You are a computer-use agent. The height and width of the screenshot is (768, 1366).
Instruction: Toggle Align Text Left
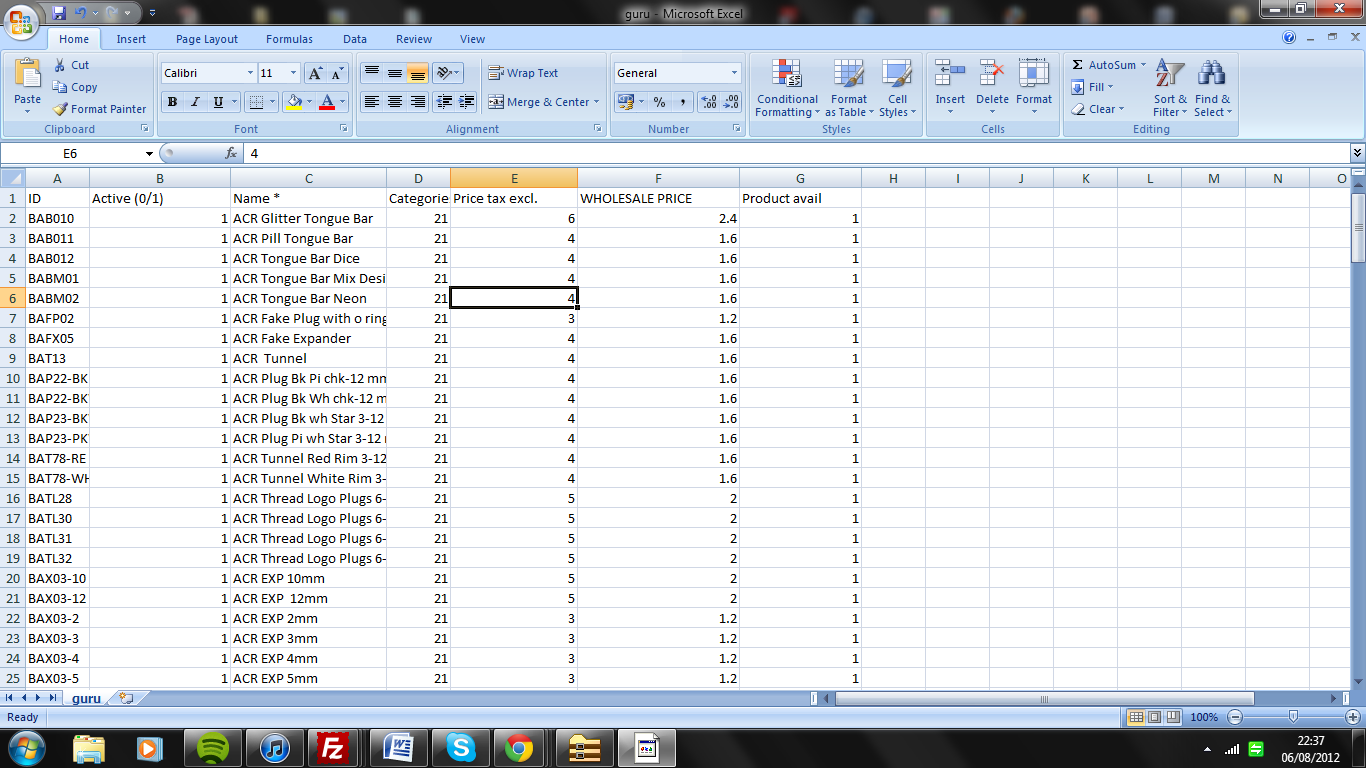coord(371,102)
